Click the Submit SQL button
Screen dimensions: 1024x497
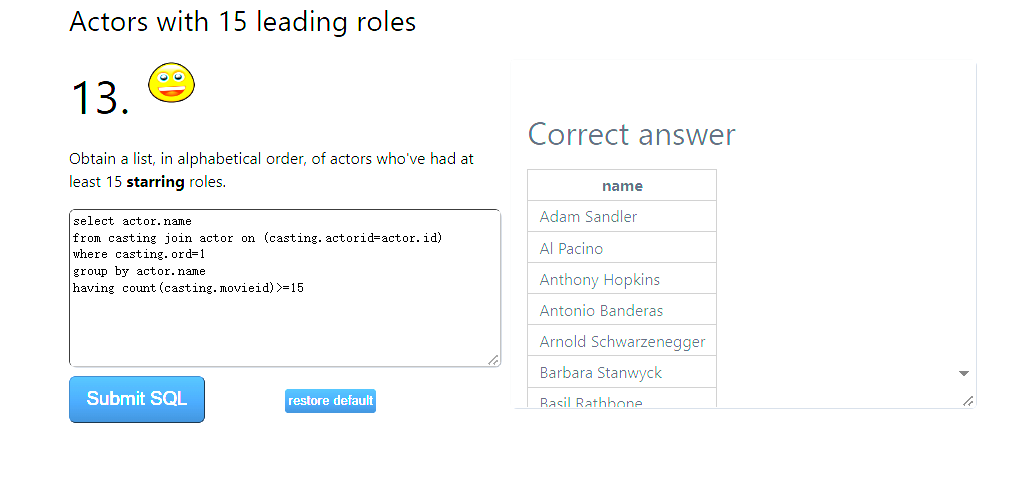(137, 399)
